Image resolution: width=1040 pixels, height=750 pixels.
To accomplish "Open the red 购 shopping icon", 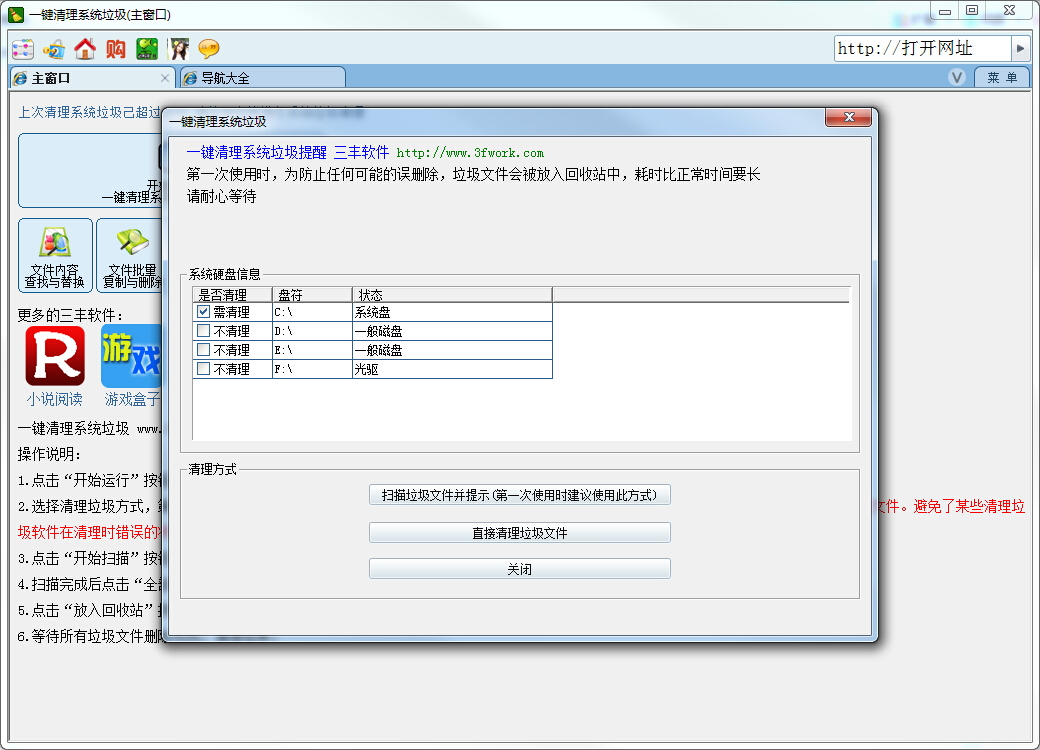I will pos(116,49).
